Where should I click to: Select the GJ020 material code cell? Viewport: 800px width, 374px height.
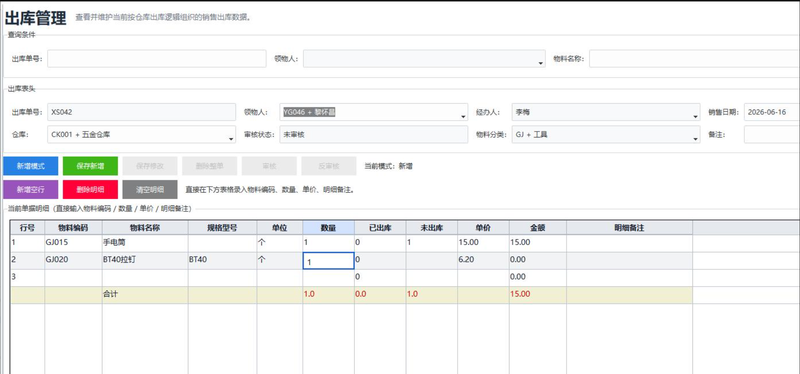[x=73, y=260]
